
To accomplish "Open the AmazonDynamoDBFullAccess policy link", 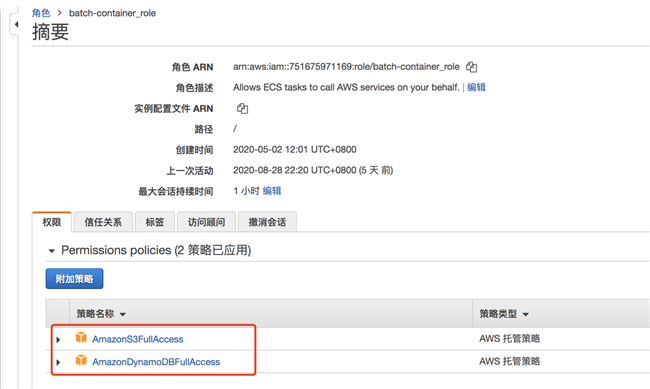I will [x=156, y=362].
